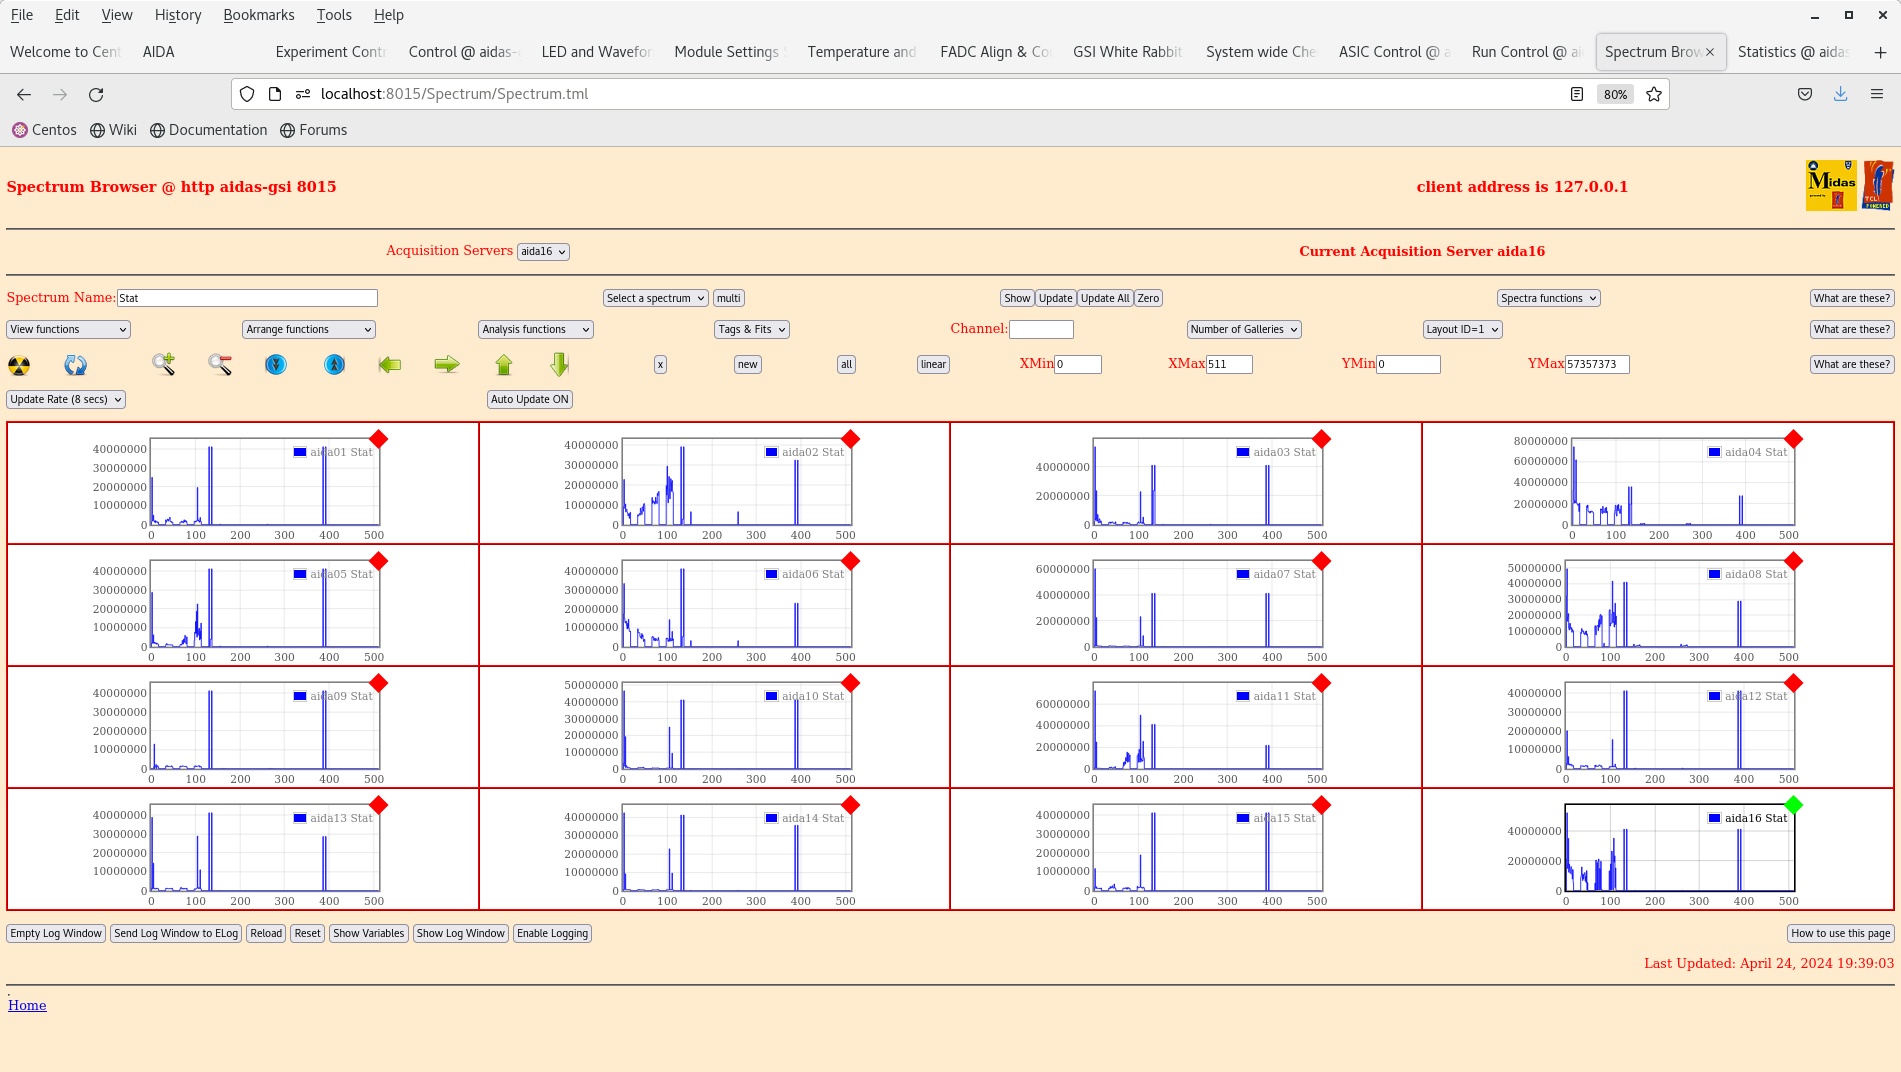Click the green left arrow icon
This screenshot has width=1901, height=1072.
(x=390, y=365)
